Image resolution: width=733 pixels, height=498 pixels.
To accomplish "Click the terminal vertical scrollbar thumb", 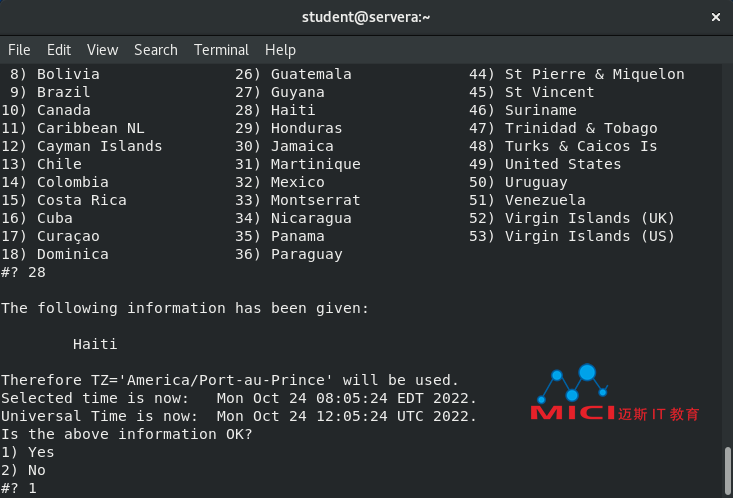I will (727, 471).
